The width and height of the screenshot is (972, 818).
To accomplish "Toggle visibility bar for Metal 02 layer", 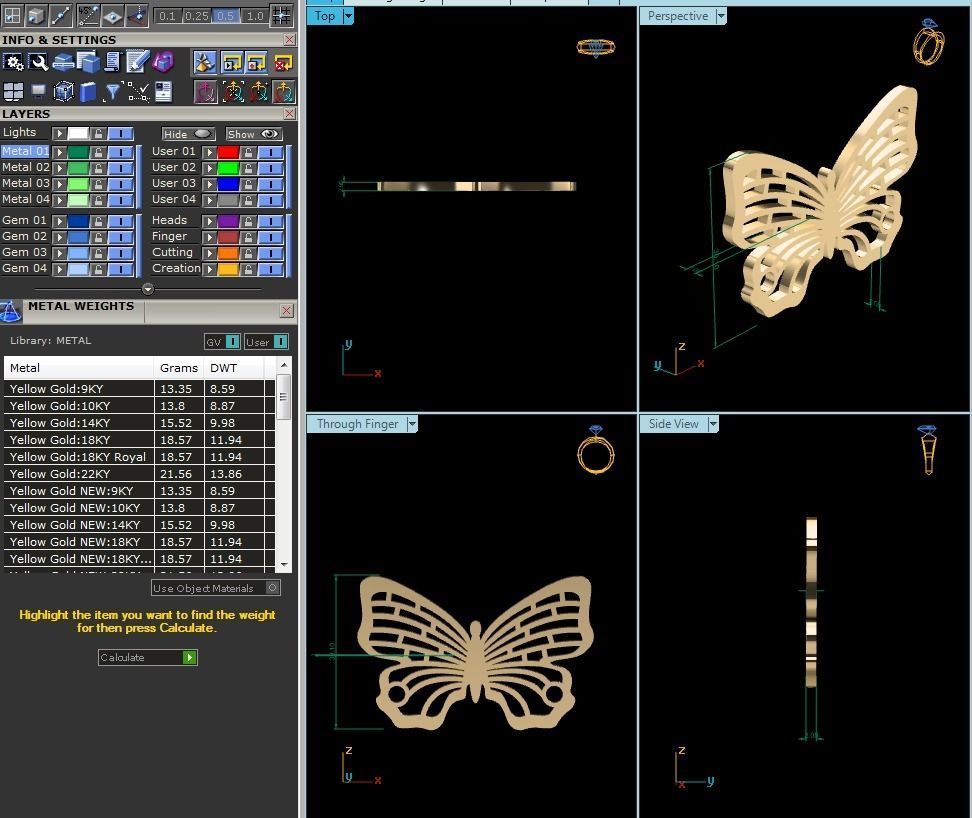I will tap(120, 168).
